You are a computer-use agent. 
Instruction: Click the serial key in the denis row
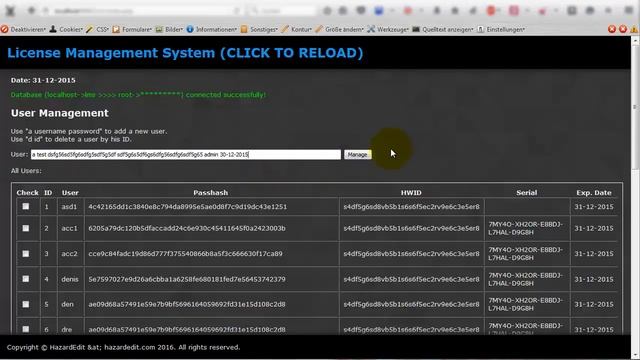click(x=526, y=279)
